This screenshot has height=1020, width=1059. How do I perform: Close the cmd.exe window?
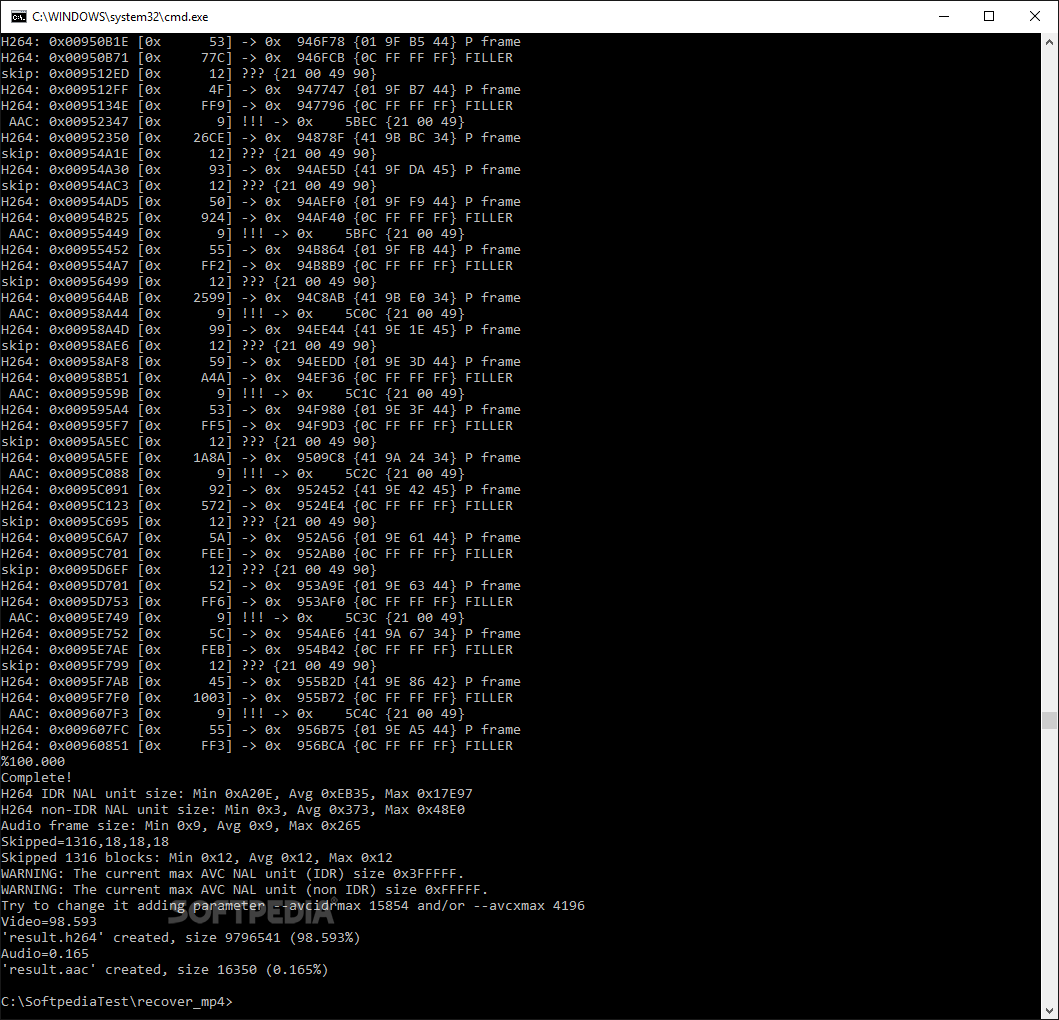(1035, 16)
